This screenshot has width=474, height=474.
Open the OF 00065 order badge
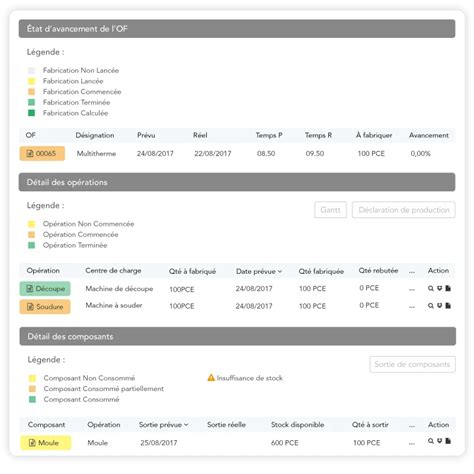pos(42,153)
